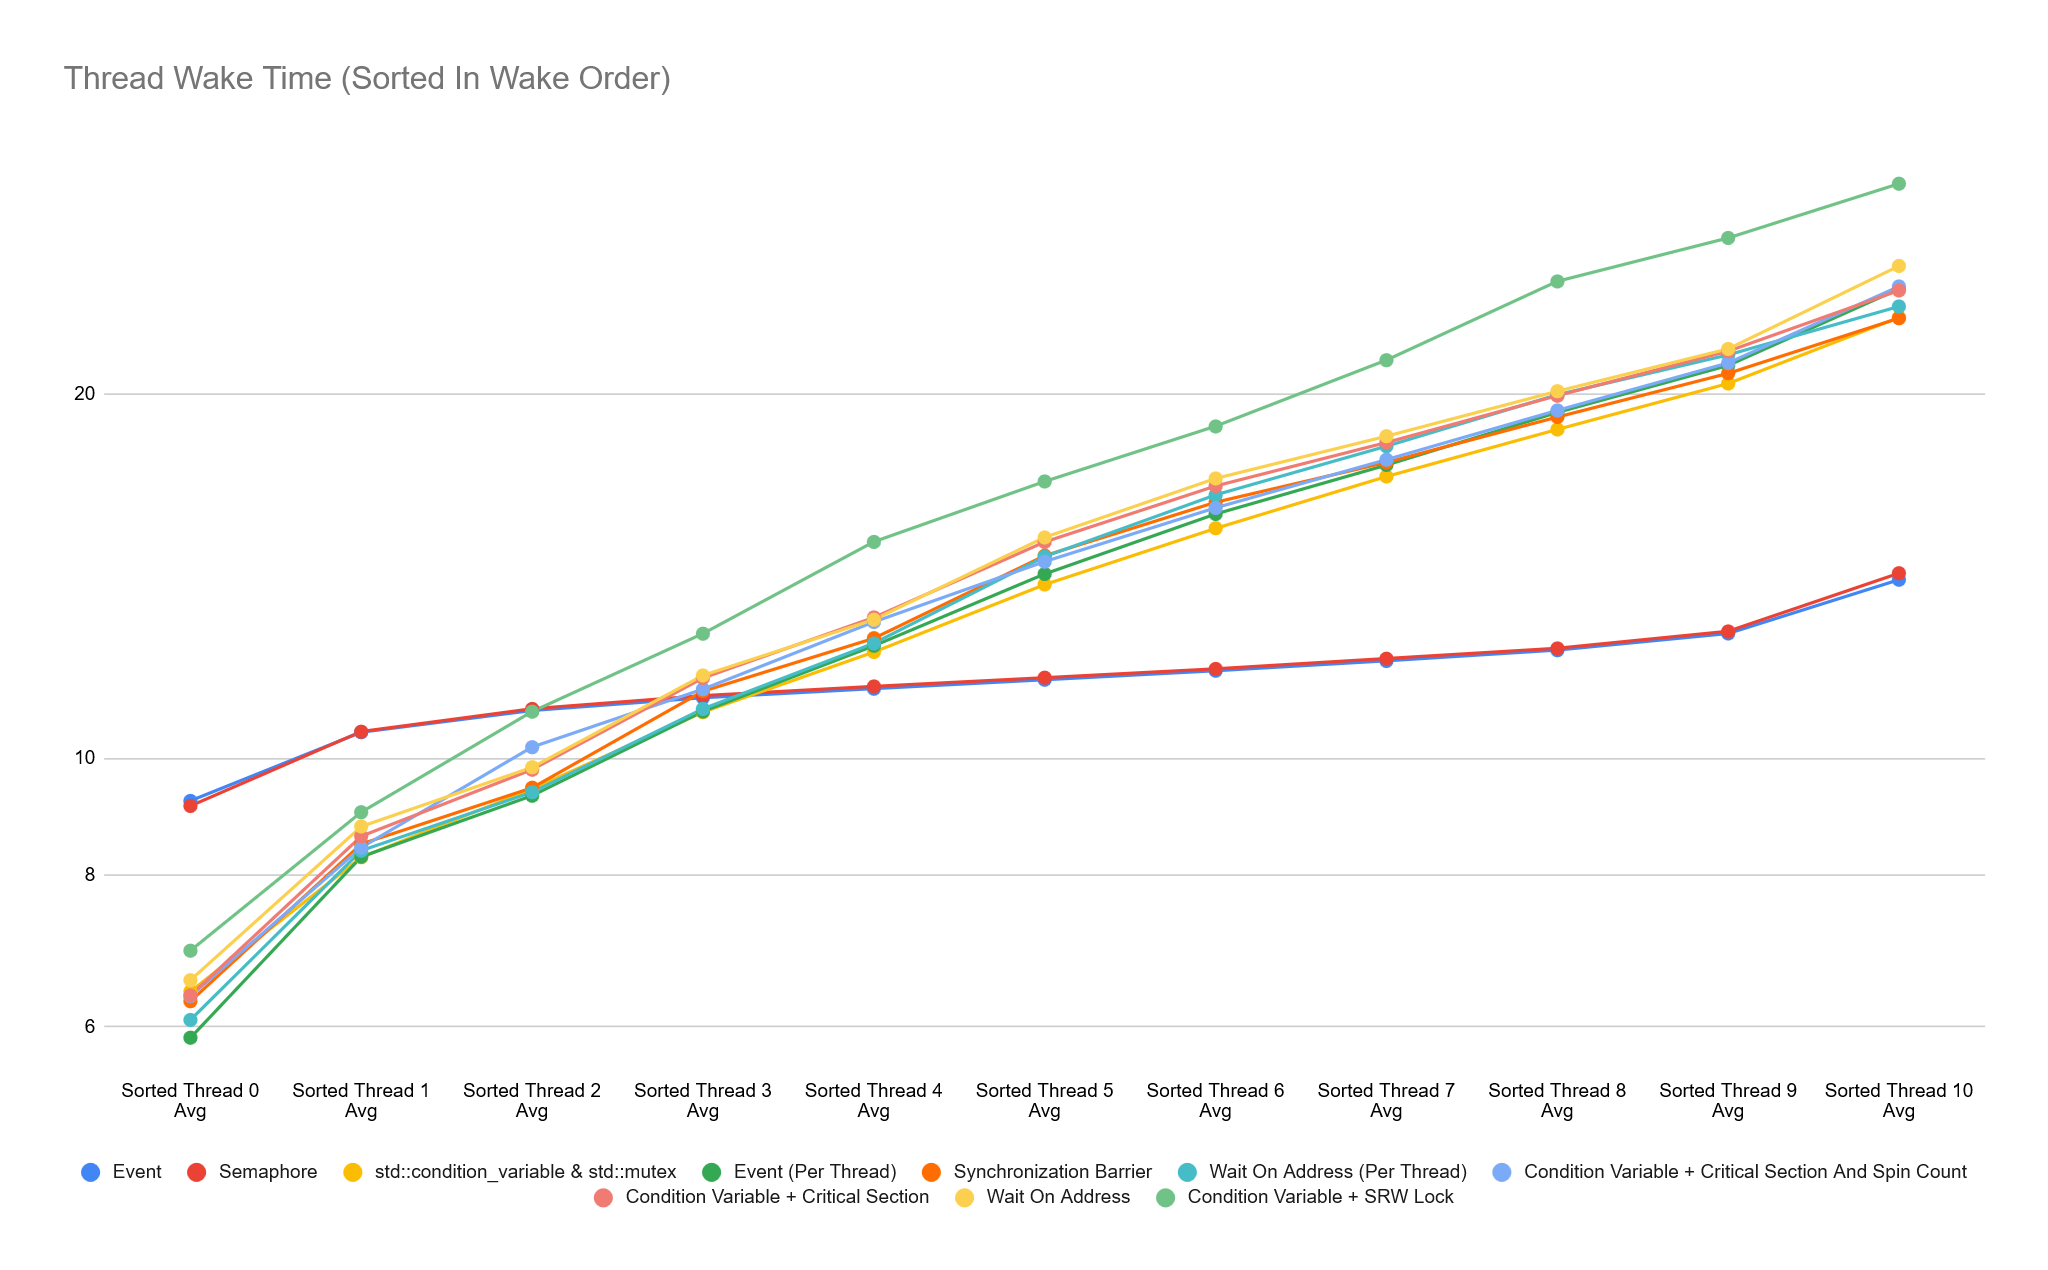Click the blue Event data point at Sorted Thread 0
2048x1270 pixels.
click(190, 801)
